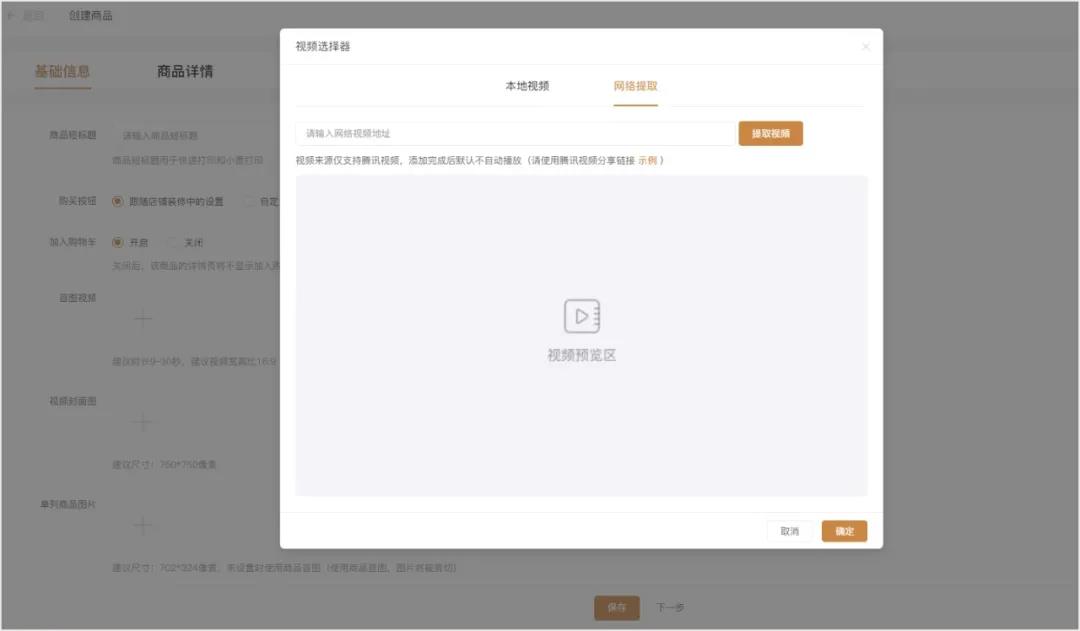Click the network video URL input field
The width and height of the screenshot is (1080, 631).
click(515, 134)
